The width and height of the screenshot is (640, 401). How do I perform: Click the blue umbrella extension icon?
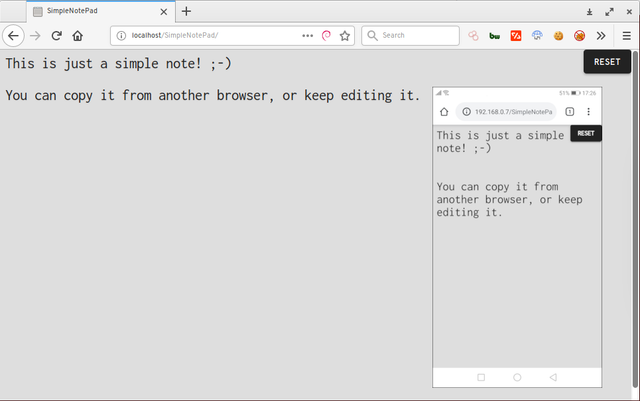537,36
